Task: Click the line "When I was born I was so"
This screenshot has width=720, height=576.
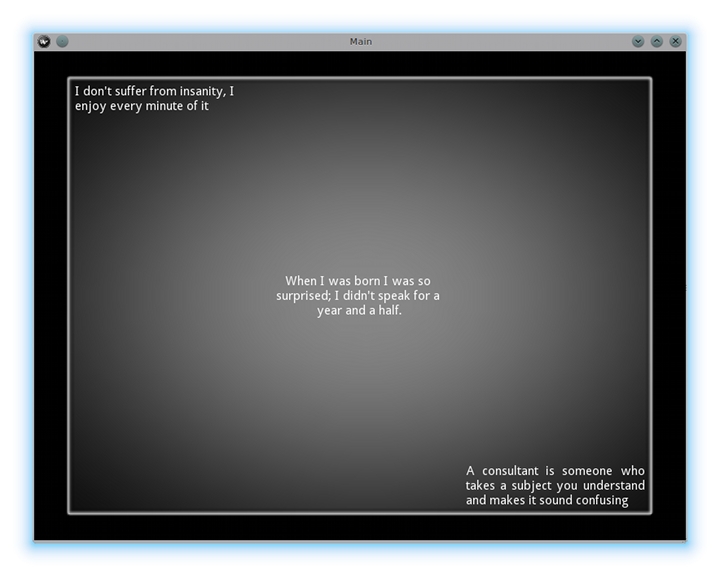Action: [x=358, y=281]
